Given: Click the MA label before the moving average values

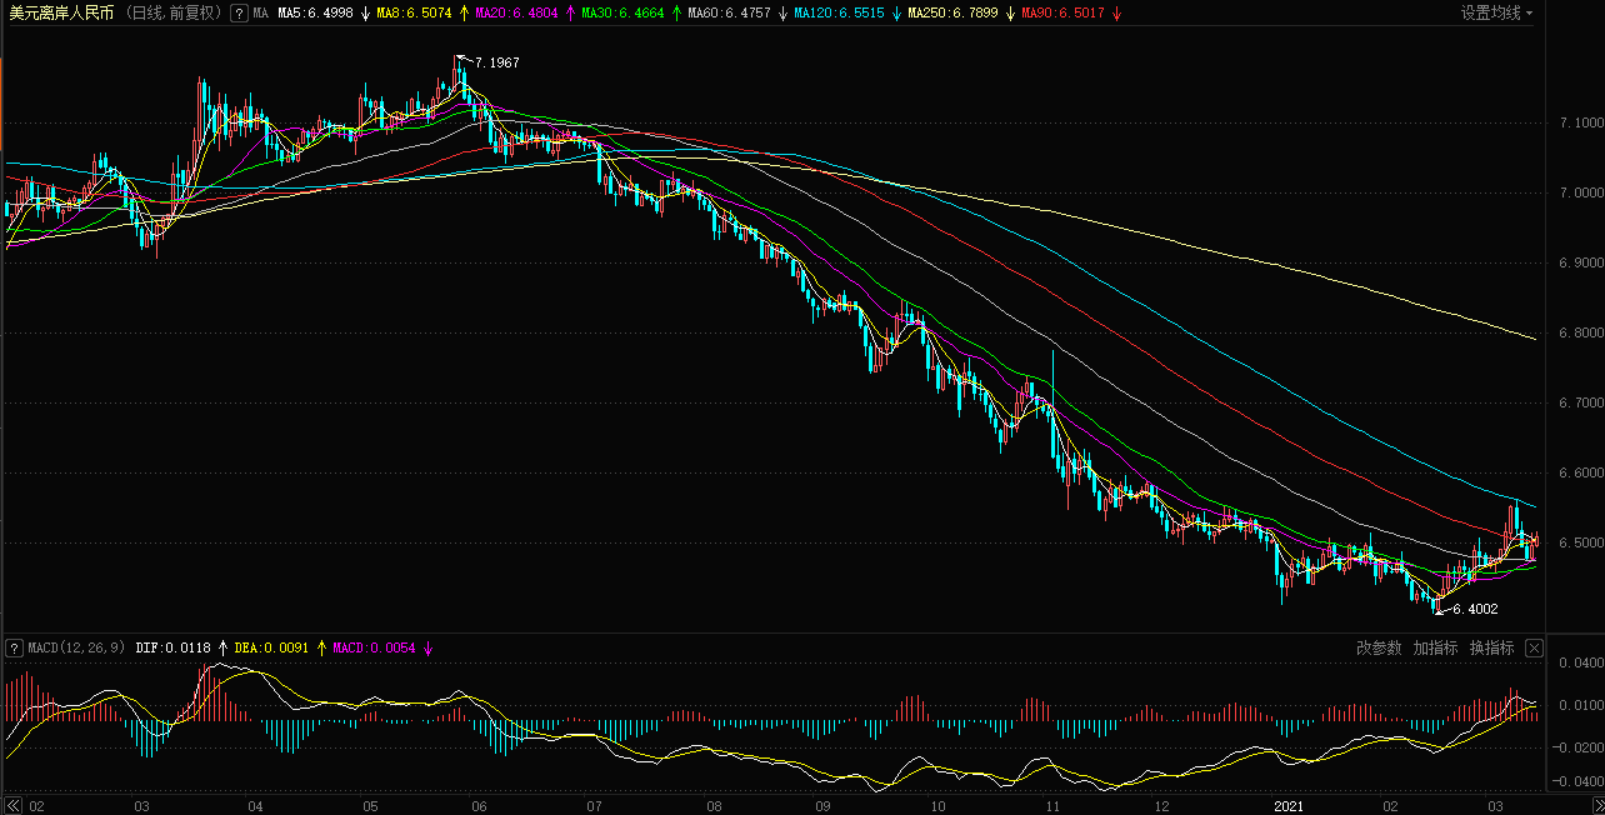Looking at the screenshot, I should [x=261, y=13].
